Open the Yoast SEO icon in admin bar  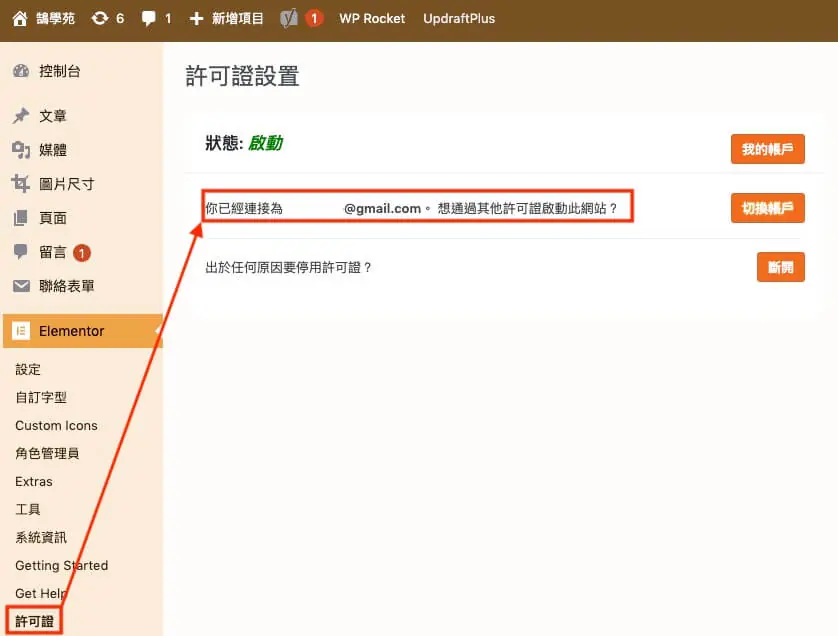289,19
